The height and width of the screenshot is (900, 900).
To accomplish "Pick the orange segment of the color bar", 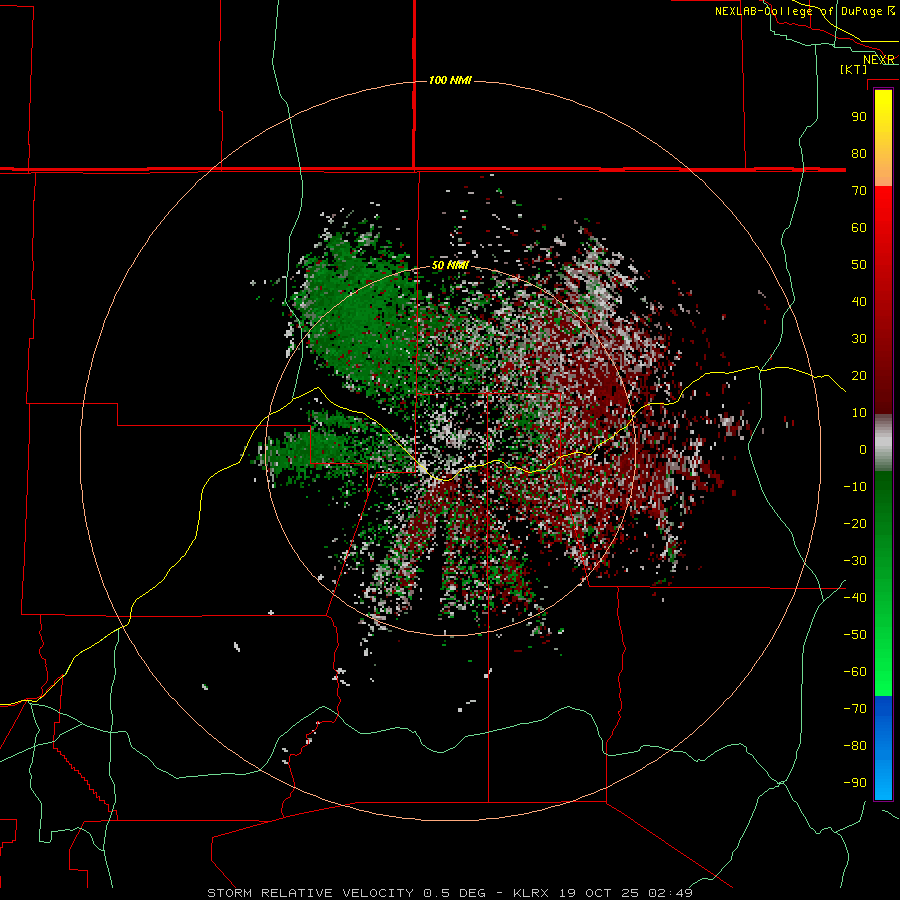I will pyautogui.click(x=883, y=166).
